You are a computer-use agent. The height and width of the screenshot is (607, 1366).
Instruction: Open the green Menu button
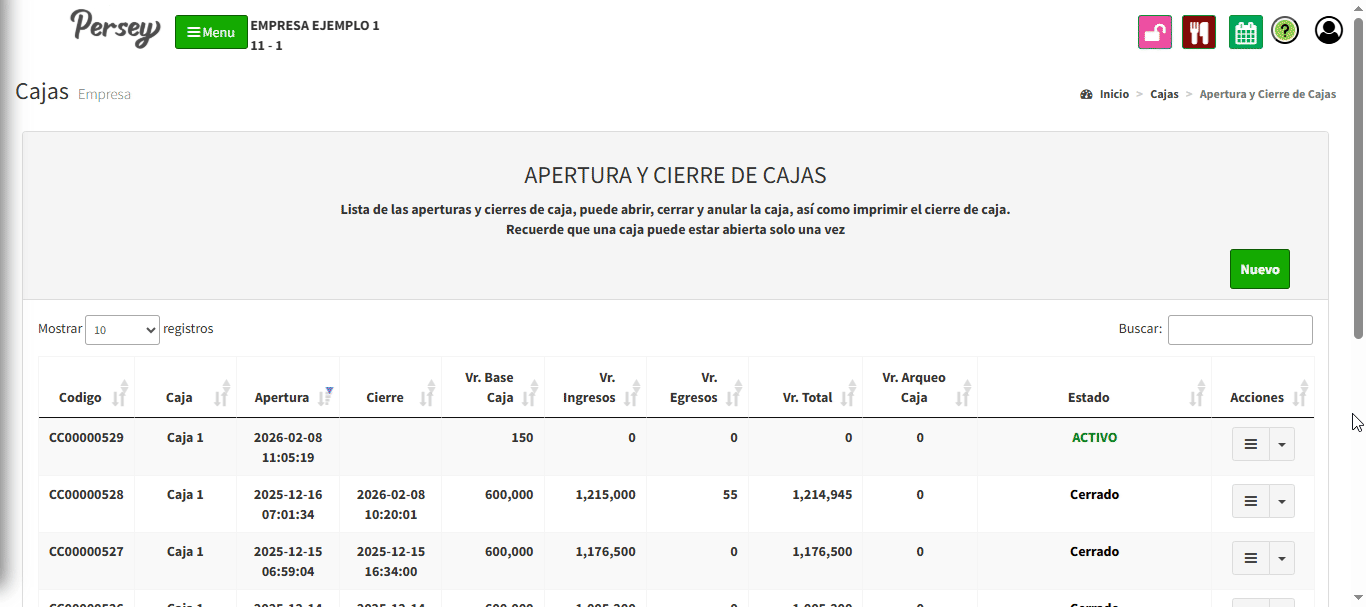[x=211, y=32]
